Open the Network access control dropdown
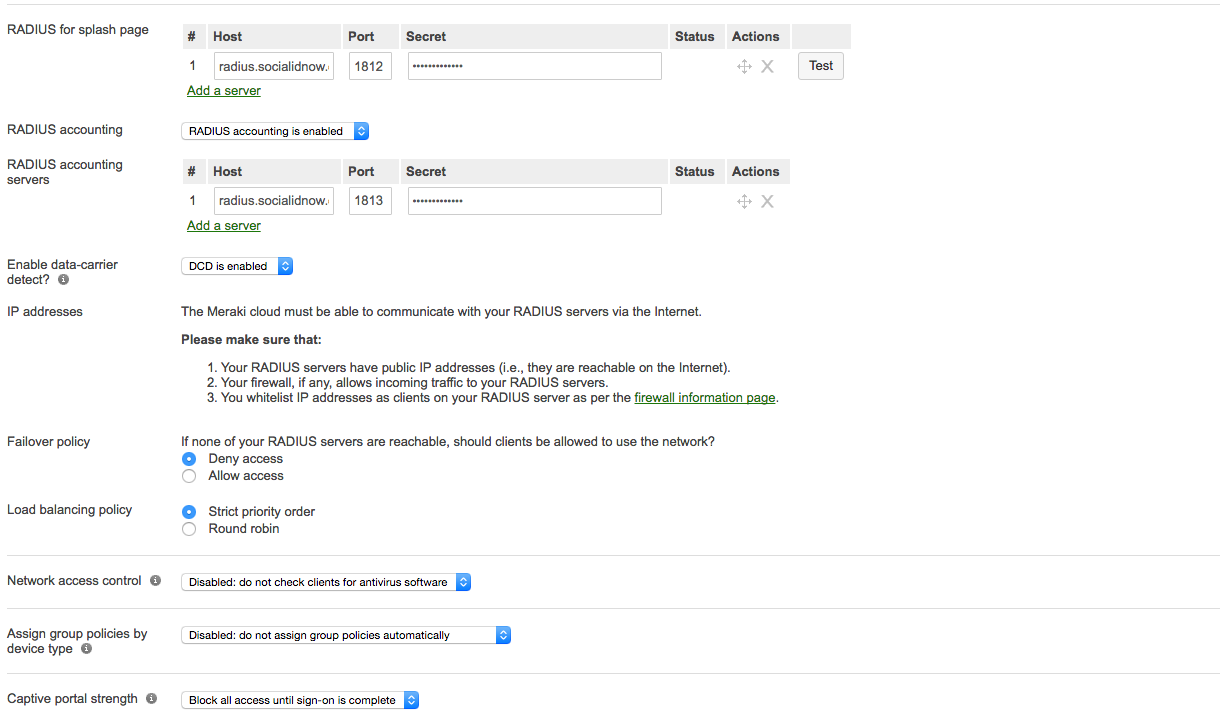1226x717 pixels. click(326, 580)
